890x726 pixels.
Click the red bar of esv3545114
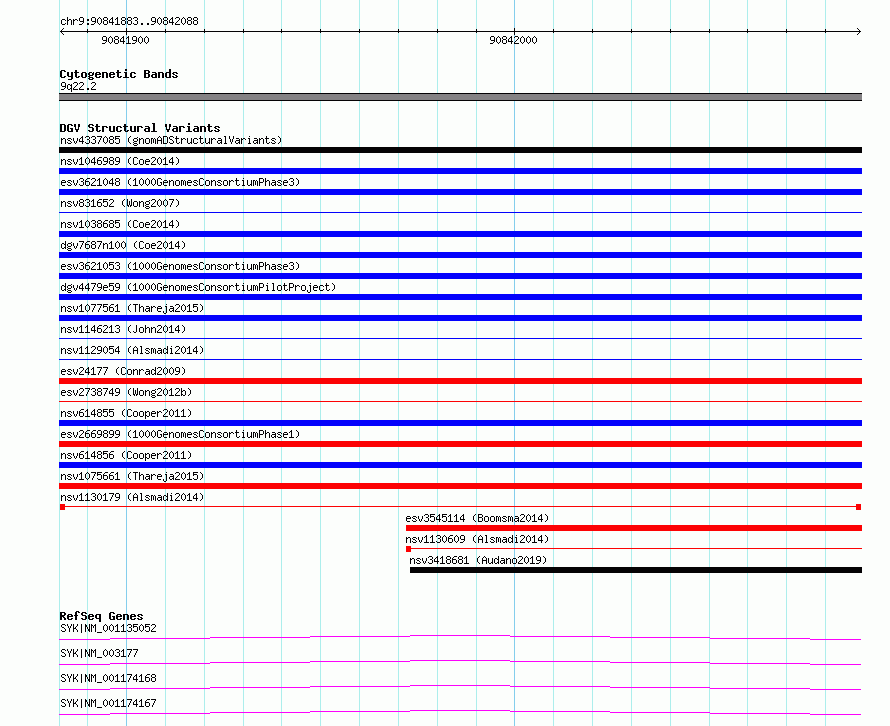click(x=634, y=528)
